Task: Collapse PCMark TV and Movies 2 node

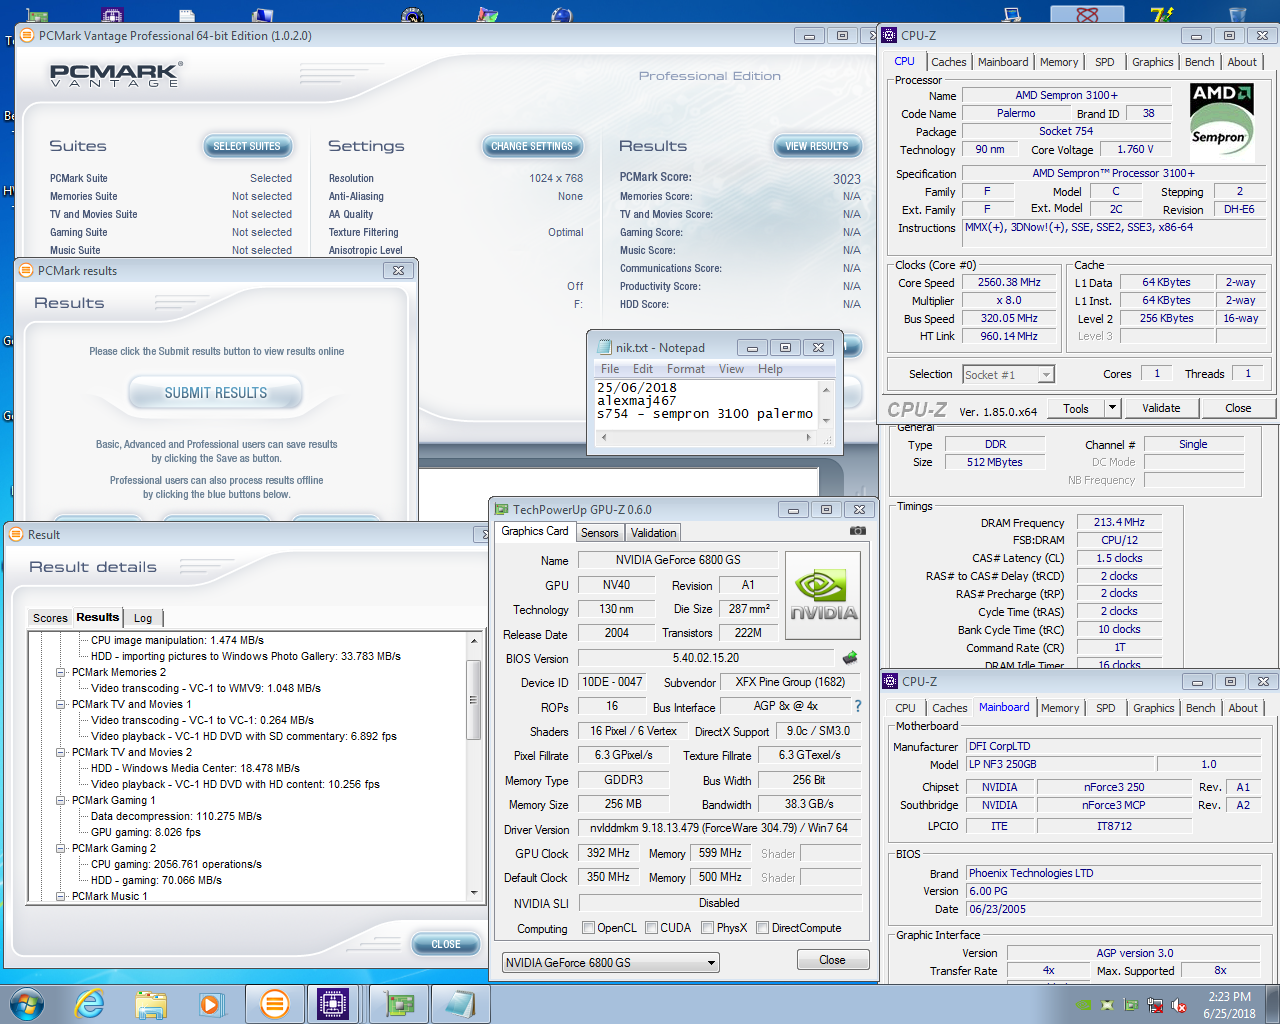Action: [x=61, y=752]
